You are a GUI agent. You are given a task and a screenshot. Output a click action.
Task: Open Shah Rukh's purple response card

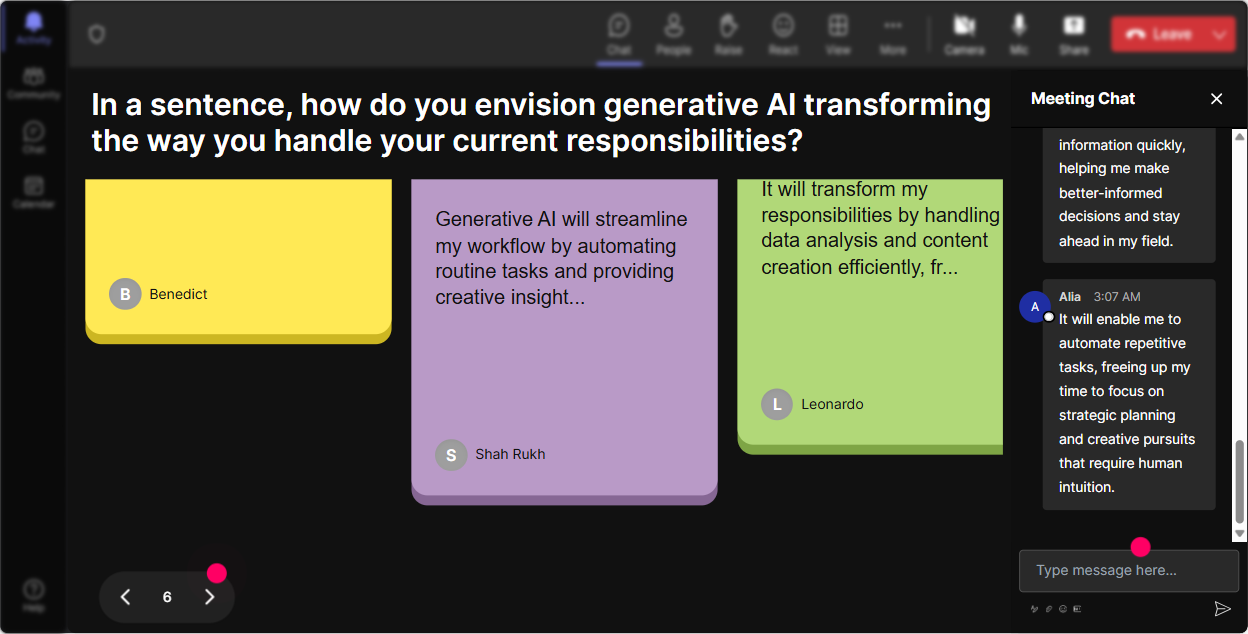click(x=564, y=342)
